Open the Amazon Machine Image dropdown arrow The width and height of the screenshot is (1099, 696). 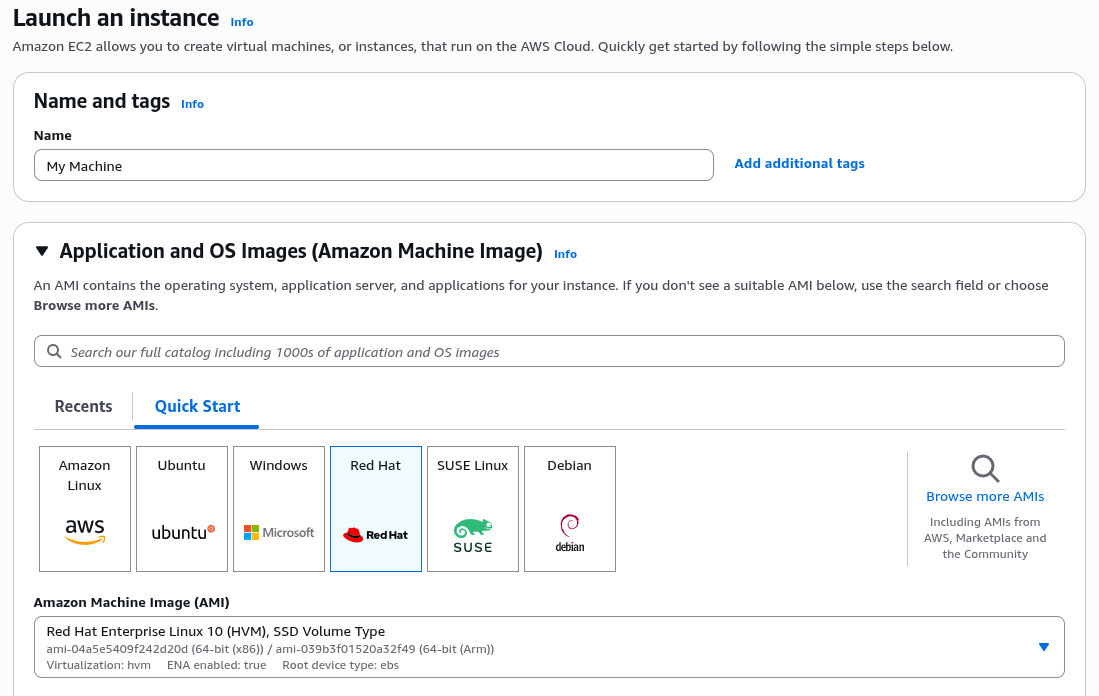[x=1043, y=647]
